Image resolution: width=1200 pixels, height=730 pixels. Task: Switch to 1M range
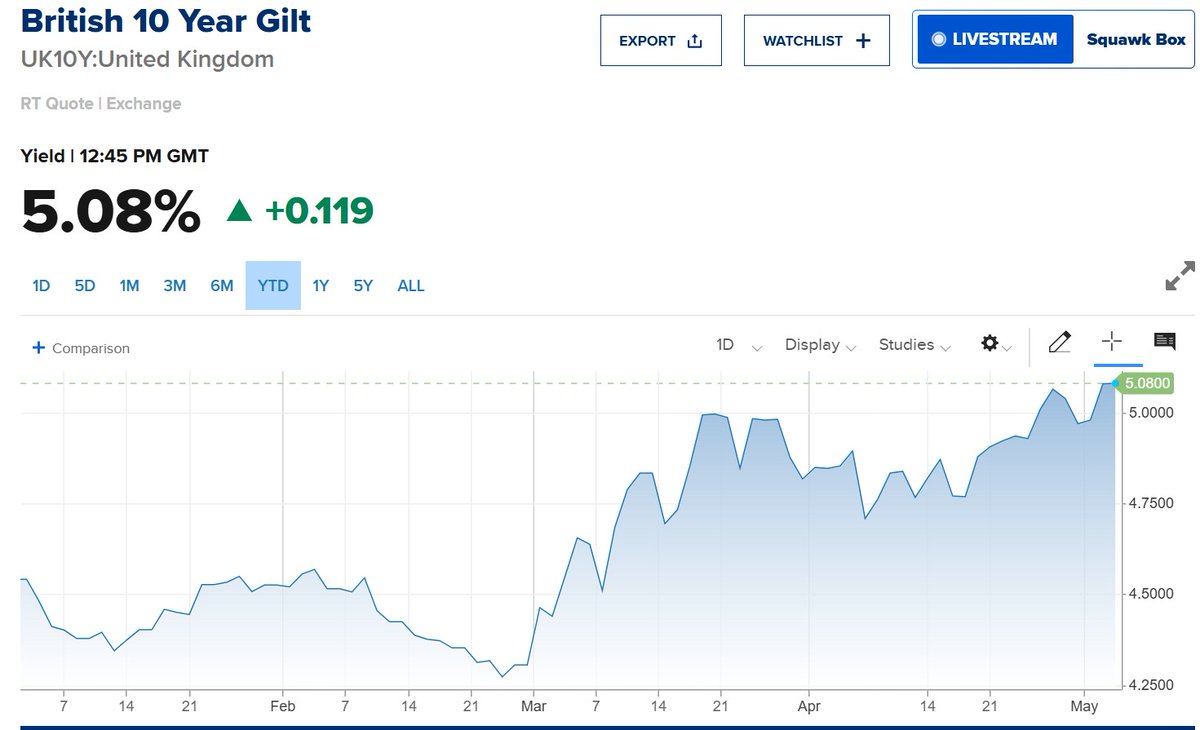(x=129, y=285)
